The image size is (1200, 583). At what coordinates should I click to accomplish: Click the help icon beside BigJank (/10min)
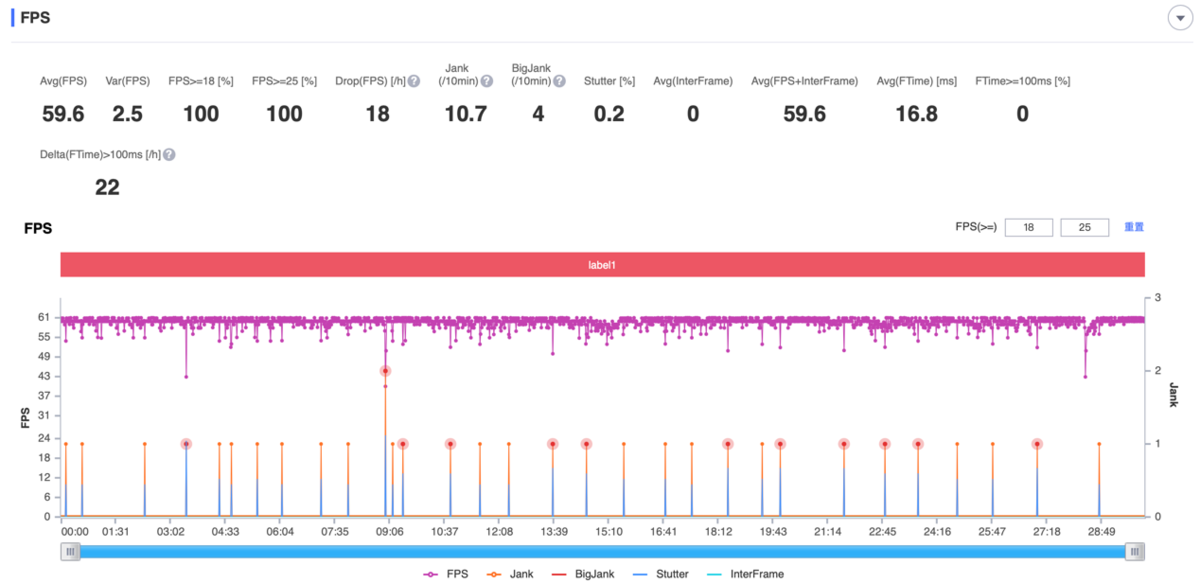point(561,81)
